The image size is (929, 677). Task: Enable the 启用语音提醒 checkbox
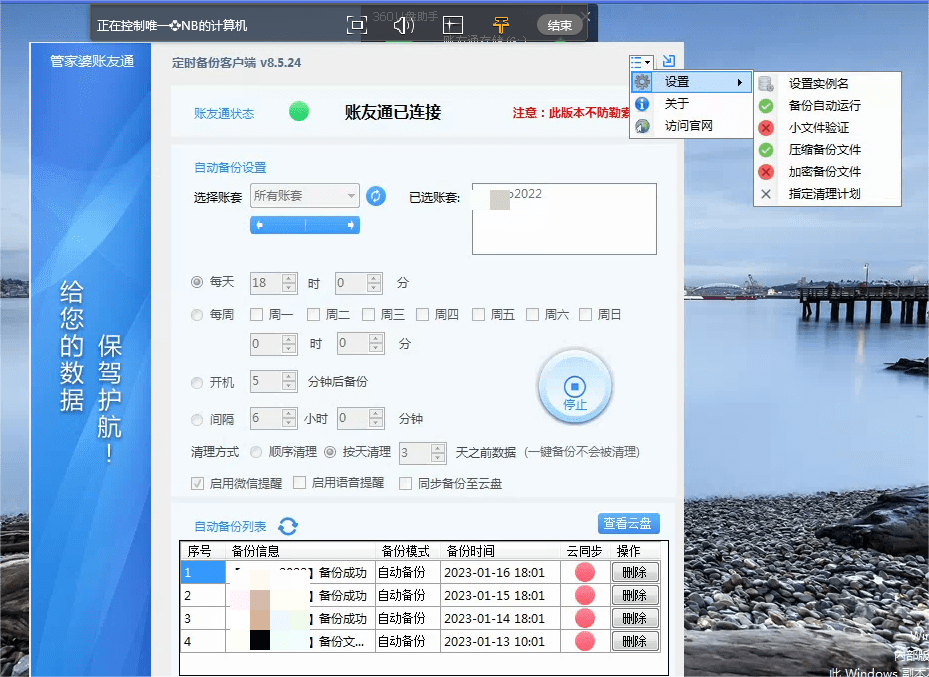[x=300, y=483]
